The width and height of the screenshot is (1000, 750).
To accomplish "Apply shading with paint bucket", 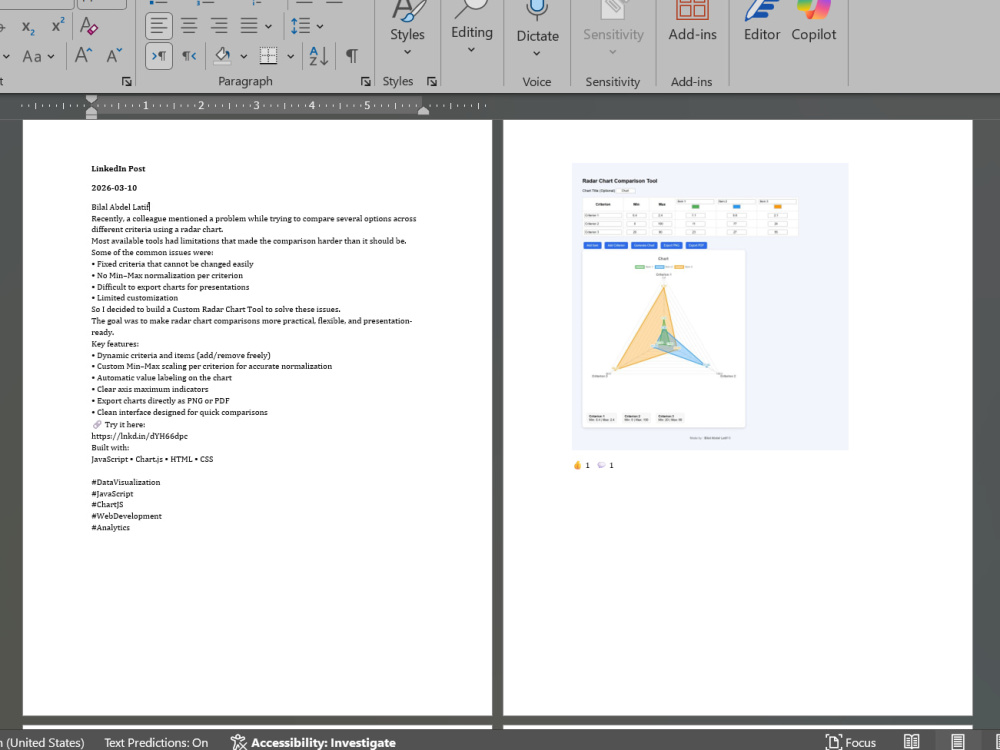I will [x=222, y=56].
